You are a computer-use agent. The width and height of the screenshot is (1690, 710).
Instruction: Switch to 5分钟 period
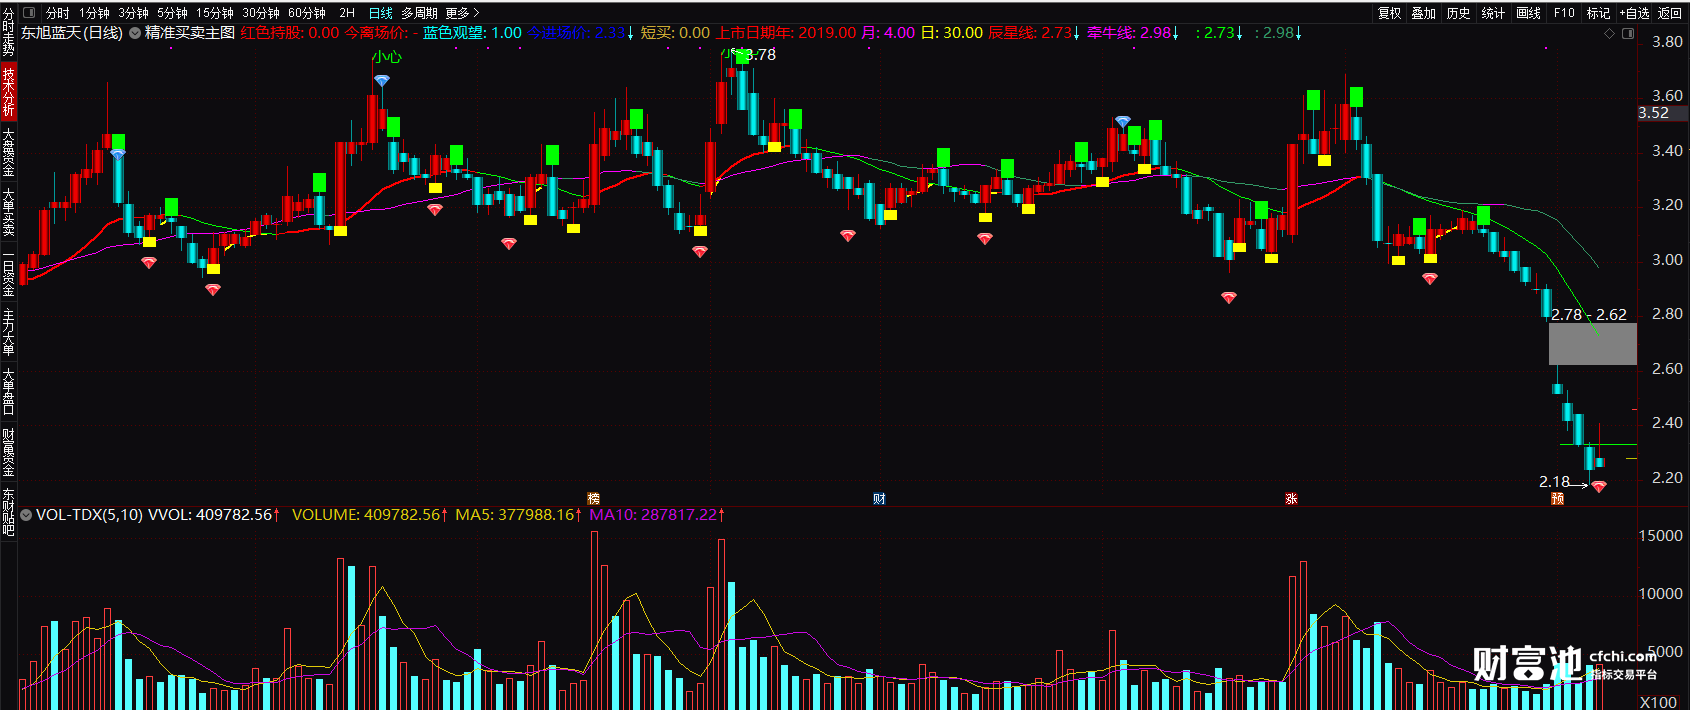click(172, 13)
